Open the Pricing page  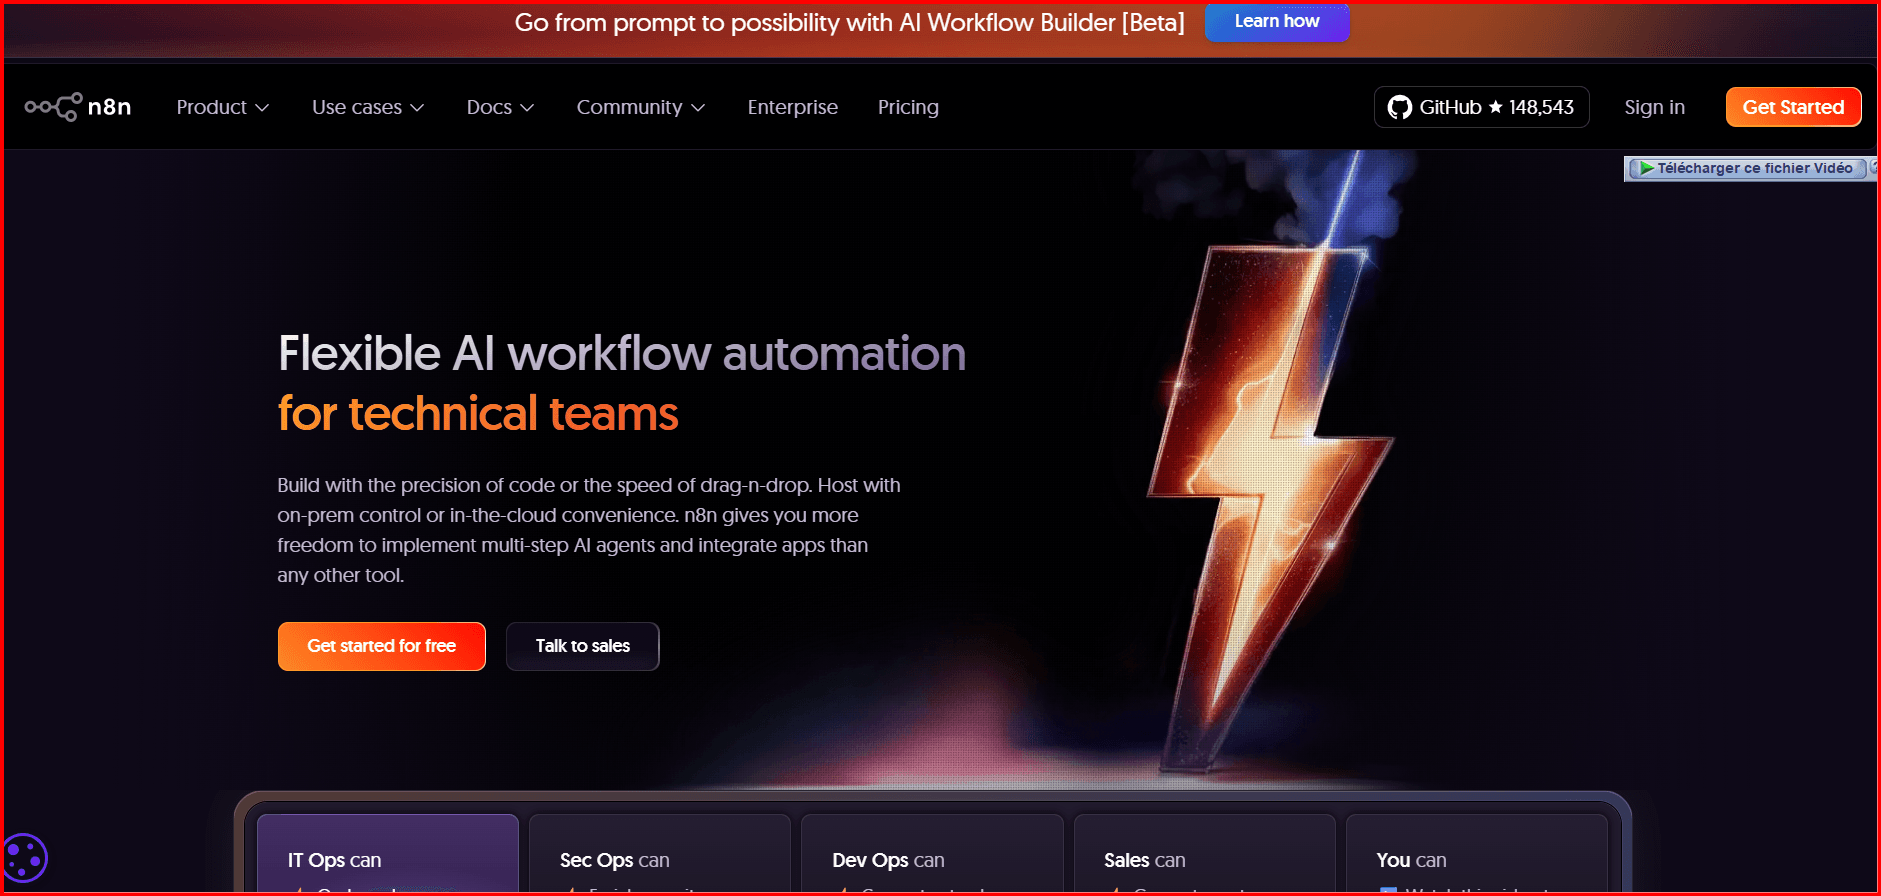[x=908, y=107]
